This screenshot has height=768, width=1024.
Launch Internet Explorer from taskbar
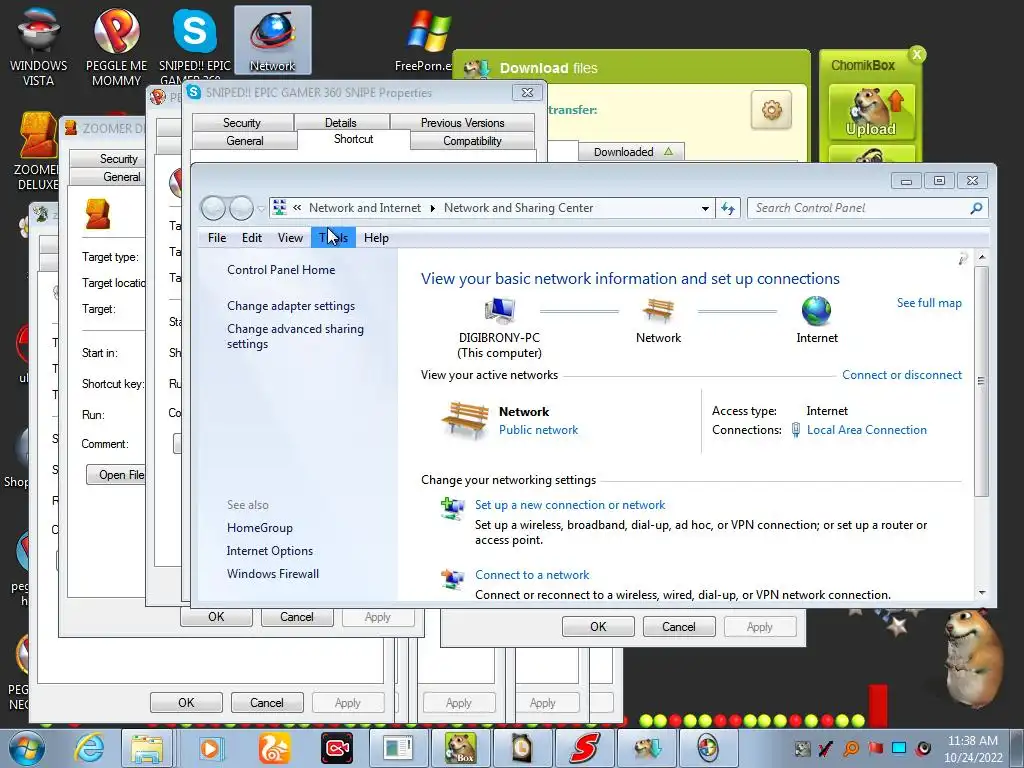point(89,748)
